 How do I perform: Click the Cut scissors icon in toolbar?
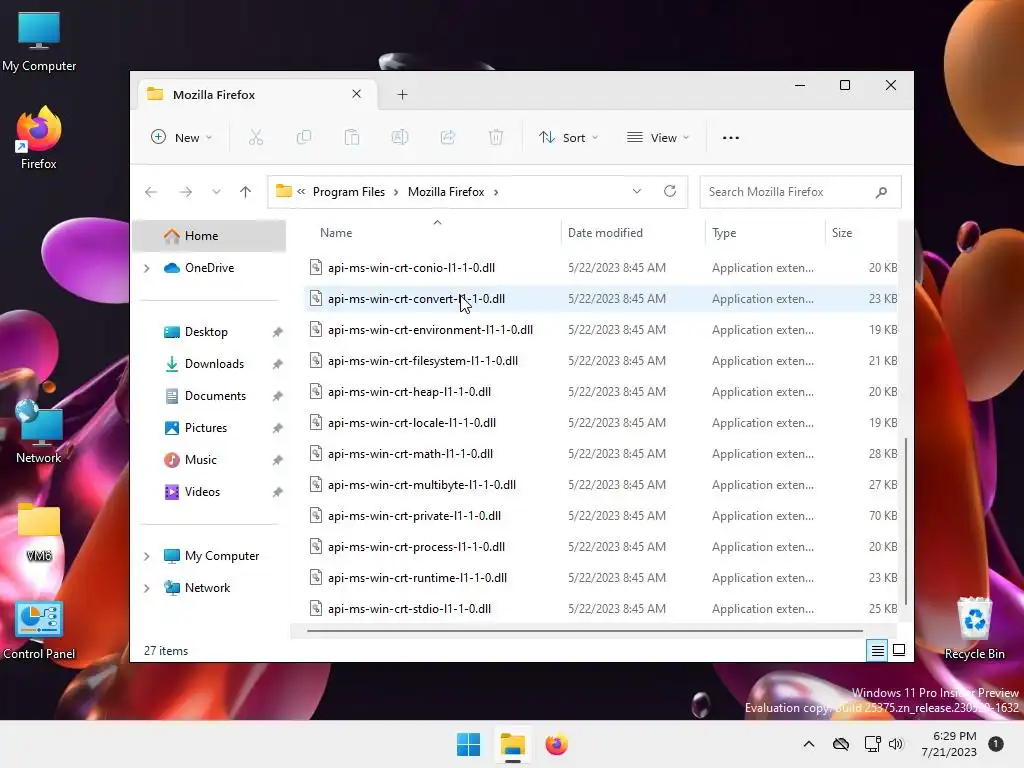point(256,138)
